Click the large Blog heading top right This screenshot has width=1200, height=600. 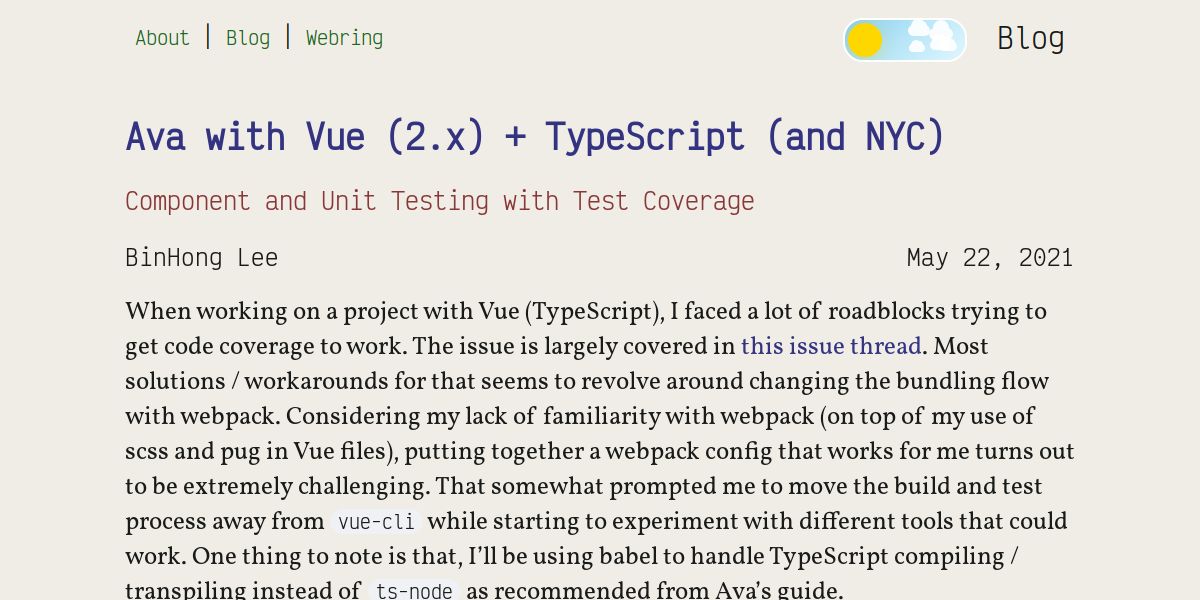pyautogui.click(x=1030, y=38)
